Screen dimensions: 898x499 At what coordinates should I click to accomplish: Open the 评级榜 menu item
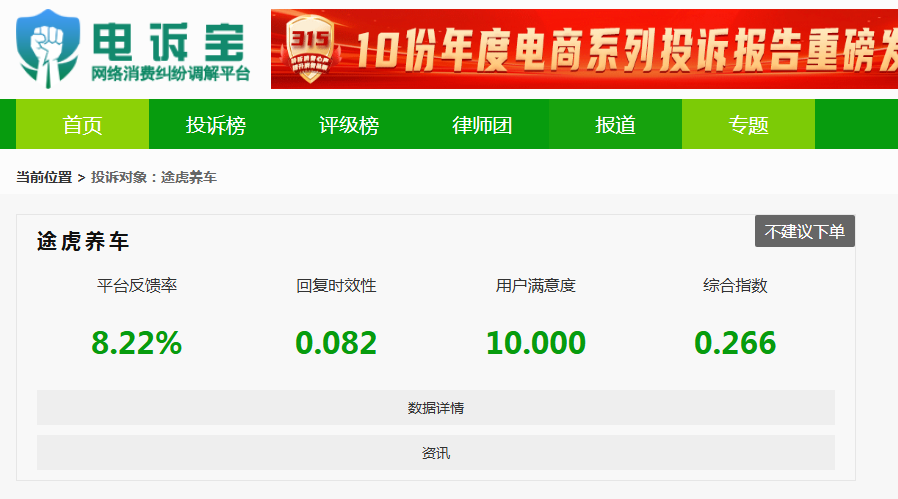pyautogui.click(x=349, y=124)
